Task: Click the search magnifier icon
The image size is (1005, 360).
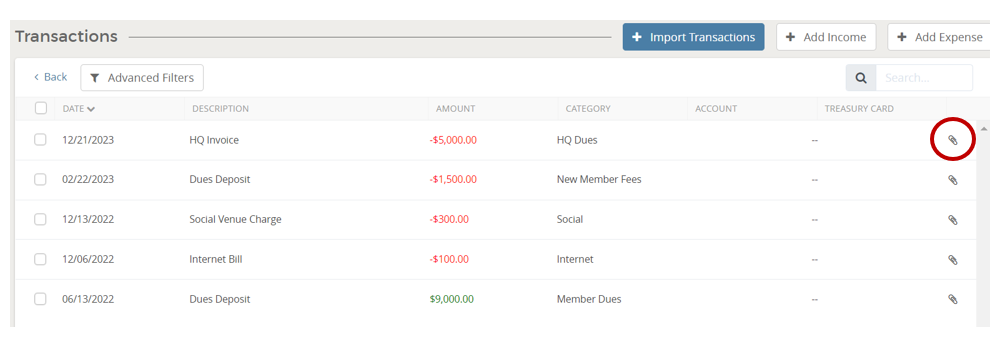Action: pyautogui.click(x=861, y=78)
